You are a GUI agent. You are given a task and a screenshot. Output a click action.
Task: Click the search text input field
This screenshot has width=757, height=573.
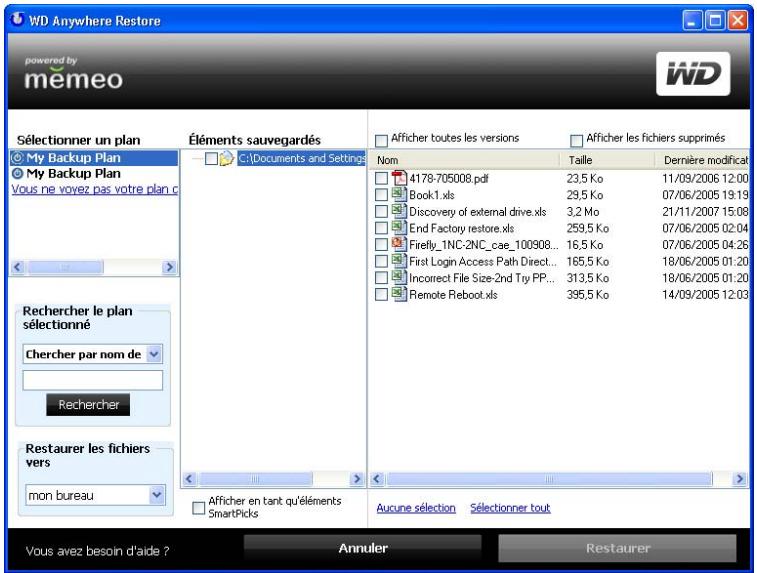click(93, 380)
